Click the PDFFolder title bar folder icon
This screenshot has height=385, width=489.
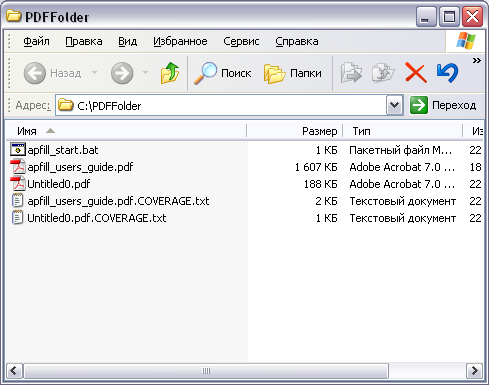pos(13,15)
